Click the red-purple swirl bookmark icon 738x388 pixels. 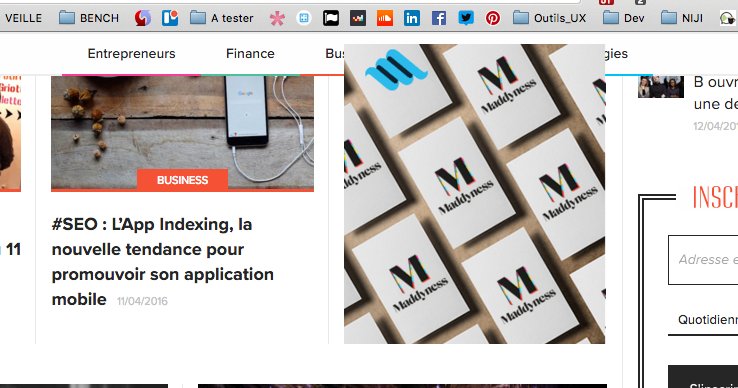coord(143,18)
